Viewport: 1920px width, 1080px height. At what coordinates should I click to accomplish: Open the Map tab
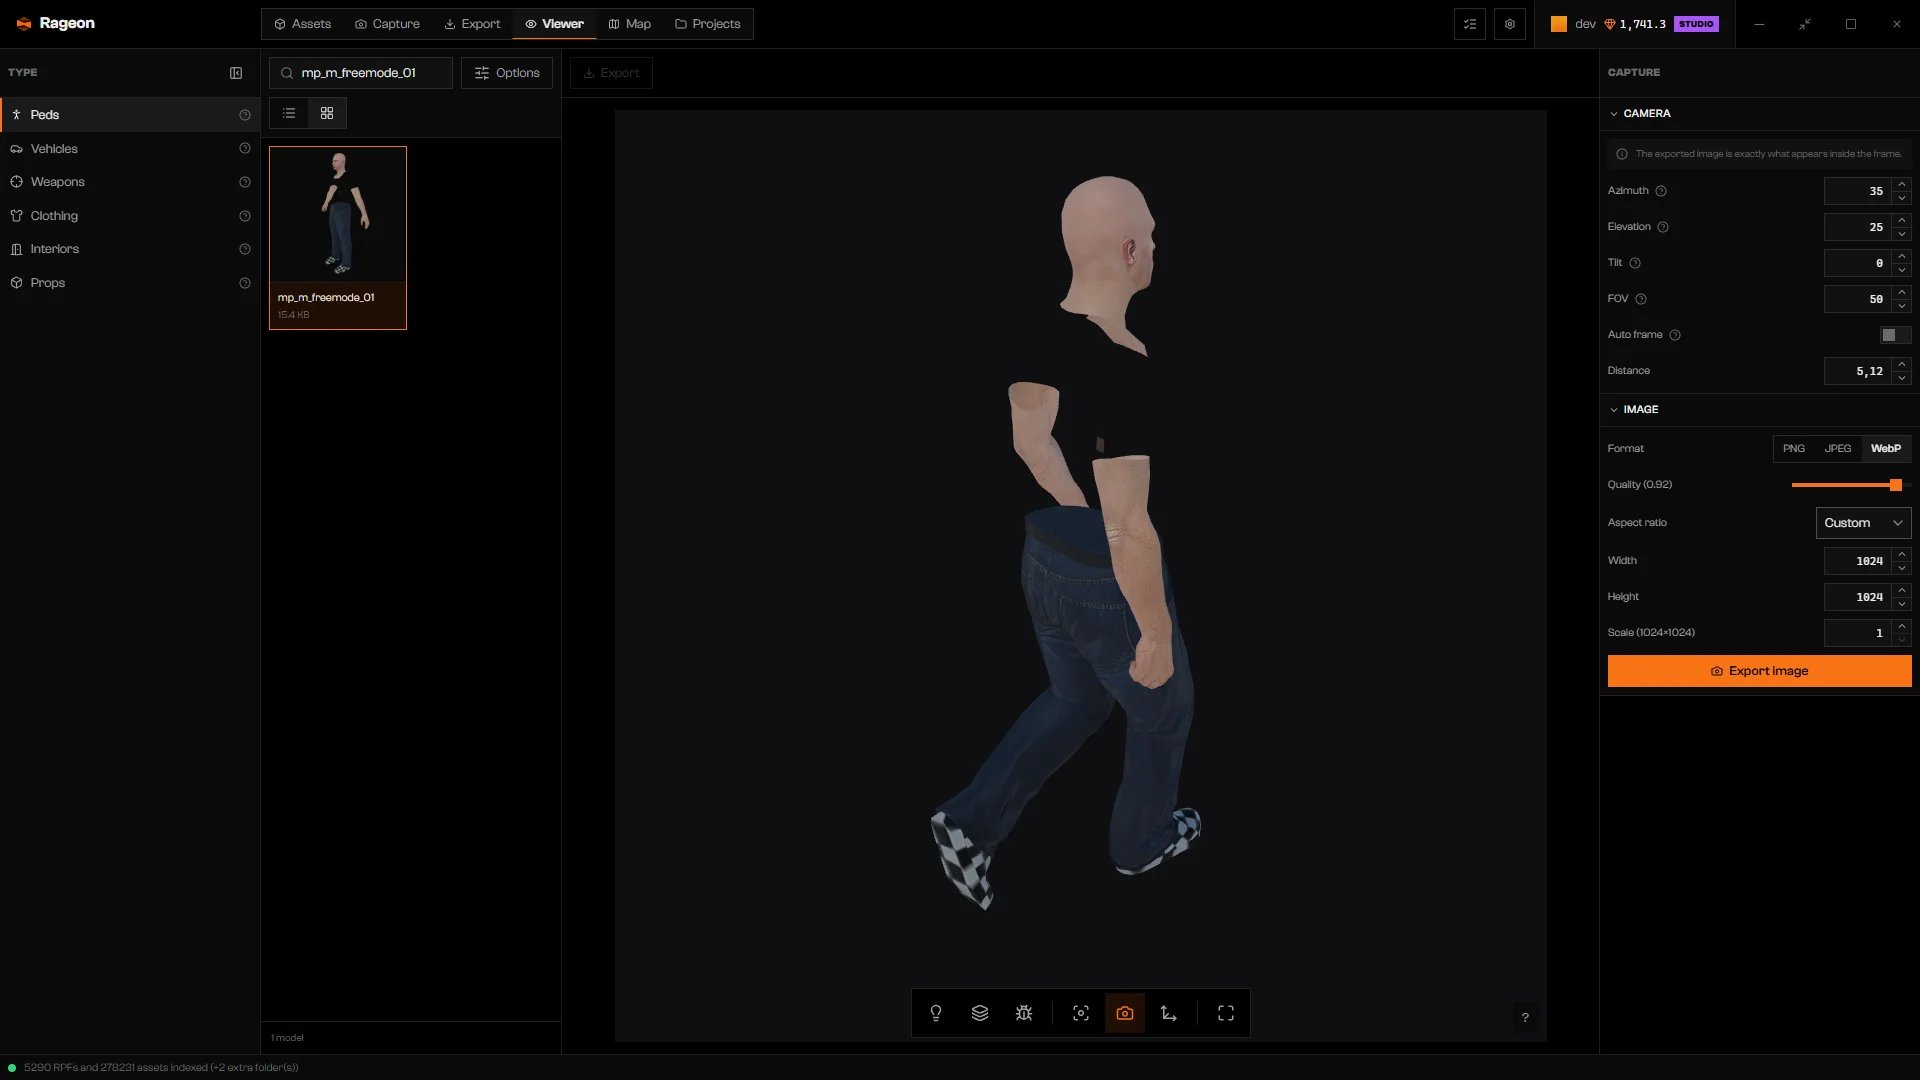click(x=630, y=24)
